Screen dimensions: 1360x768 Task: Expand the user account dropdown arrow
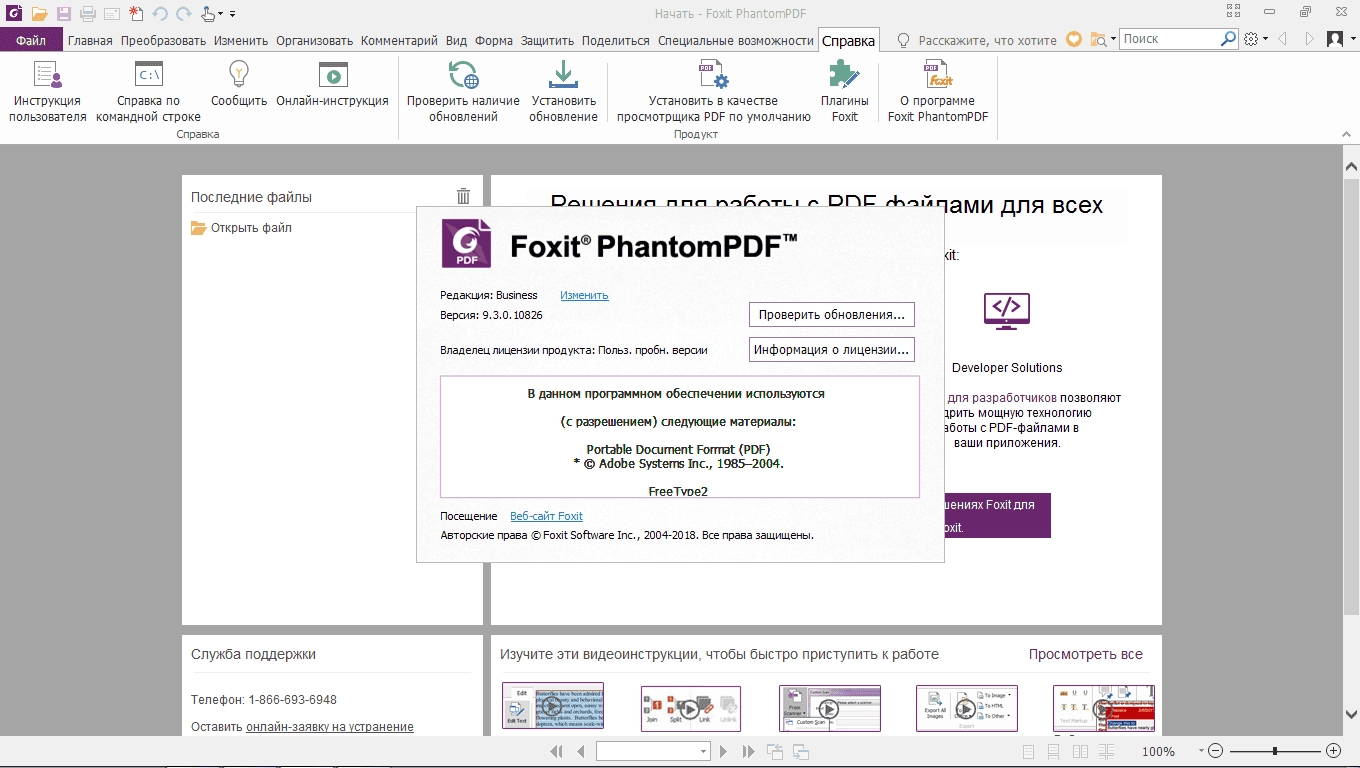tap(1352, 40)
